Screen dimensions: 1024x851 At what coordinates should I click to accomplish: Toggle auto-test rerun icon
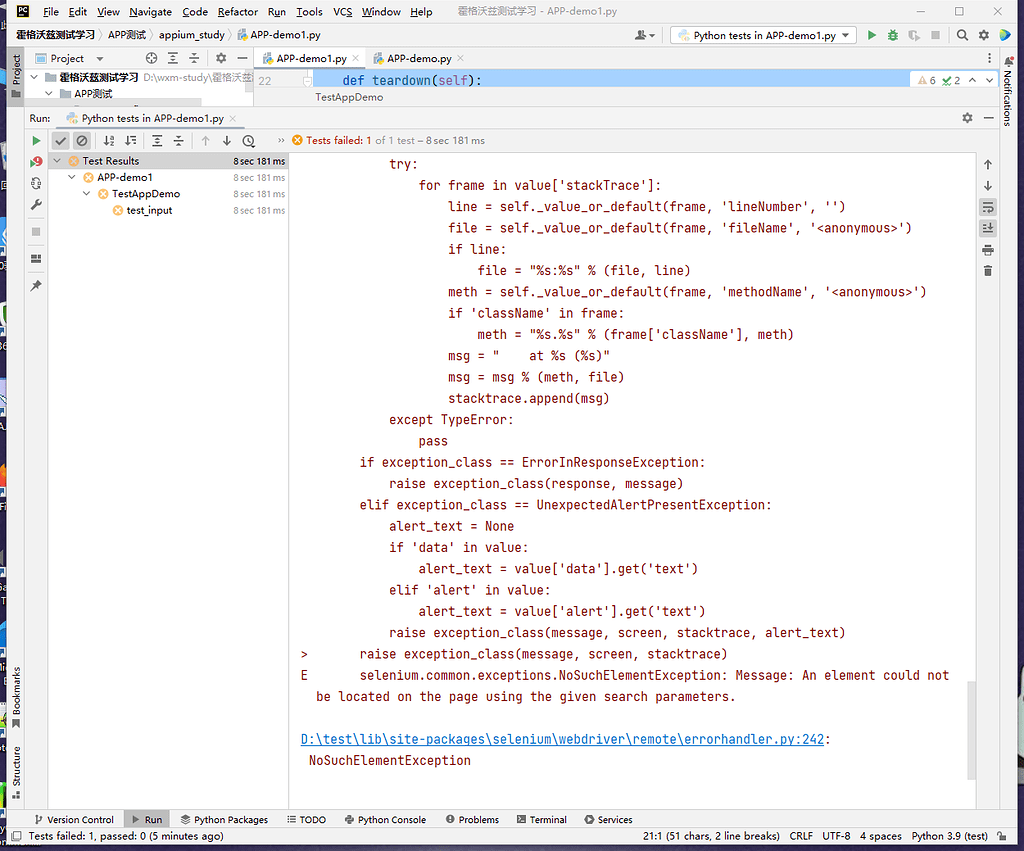(36, 184)
